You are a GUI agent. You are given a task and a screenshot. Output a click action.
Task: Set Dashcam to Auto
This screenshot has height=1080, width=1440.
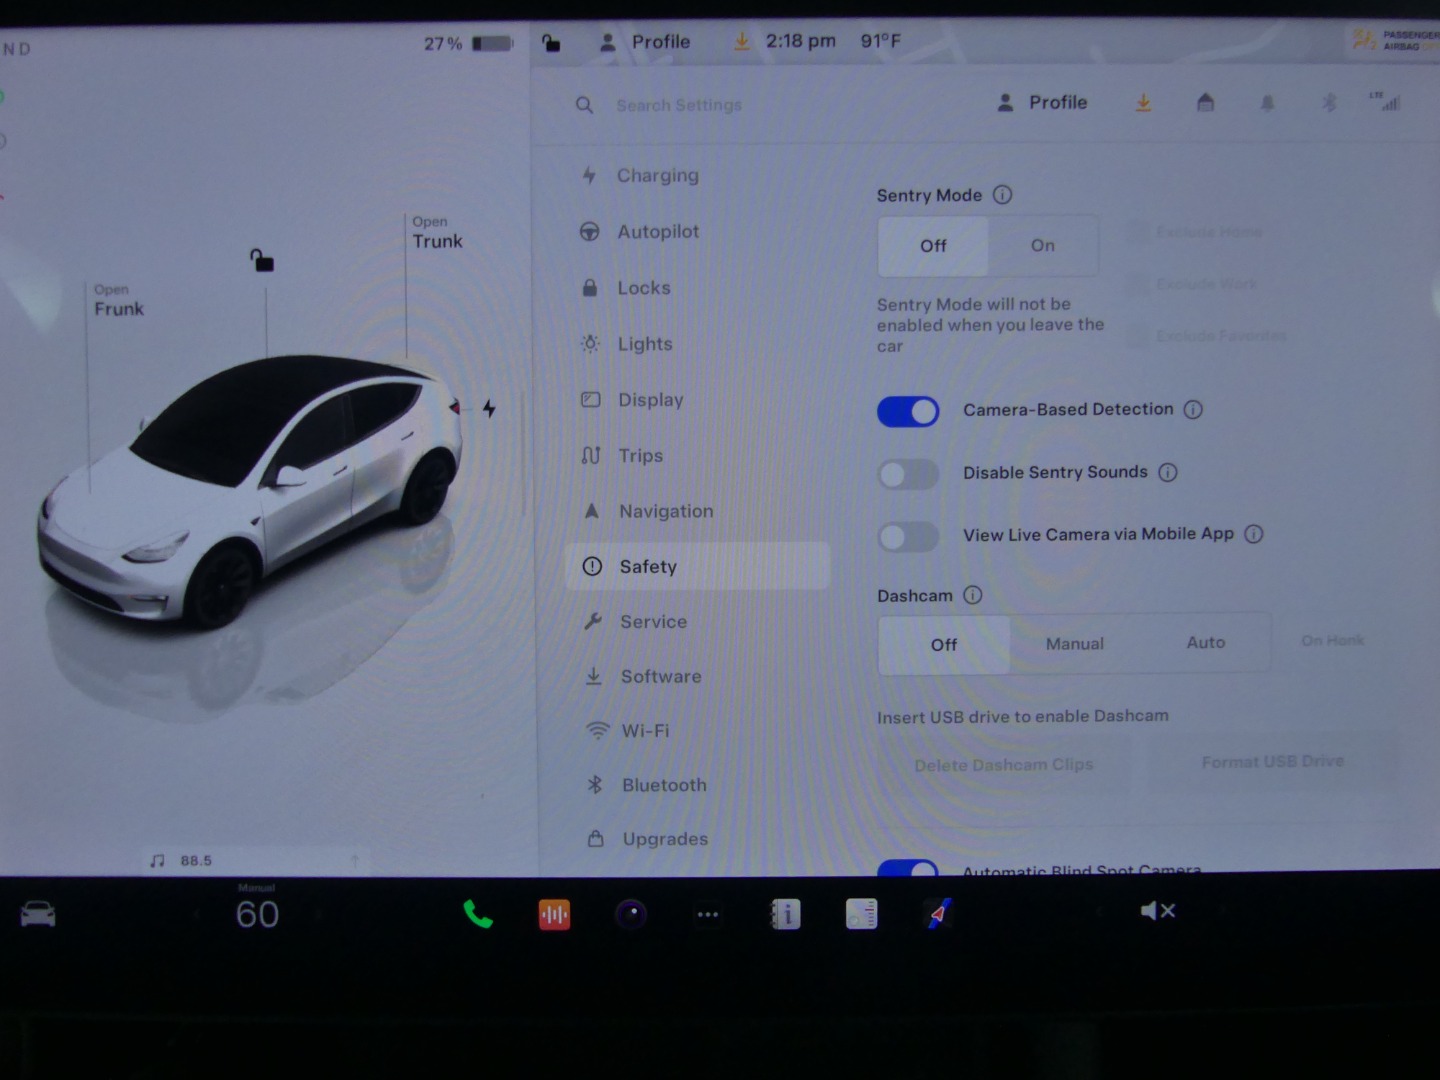(1206, 643)
